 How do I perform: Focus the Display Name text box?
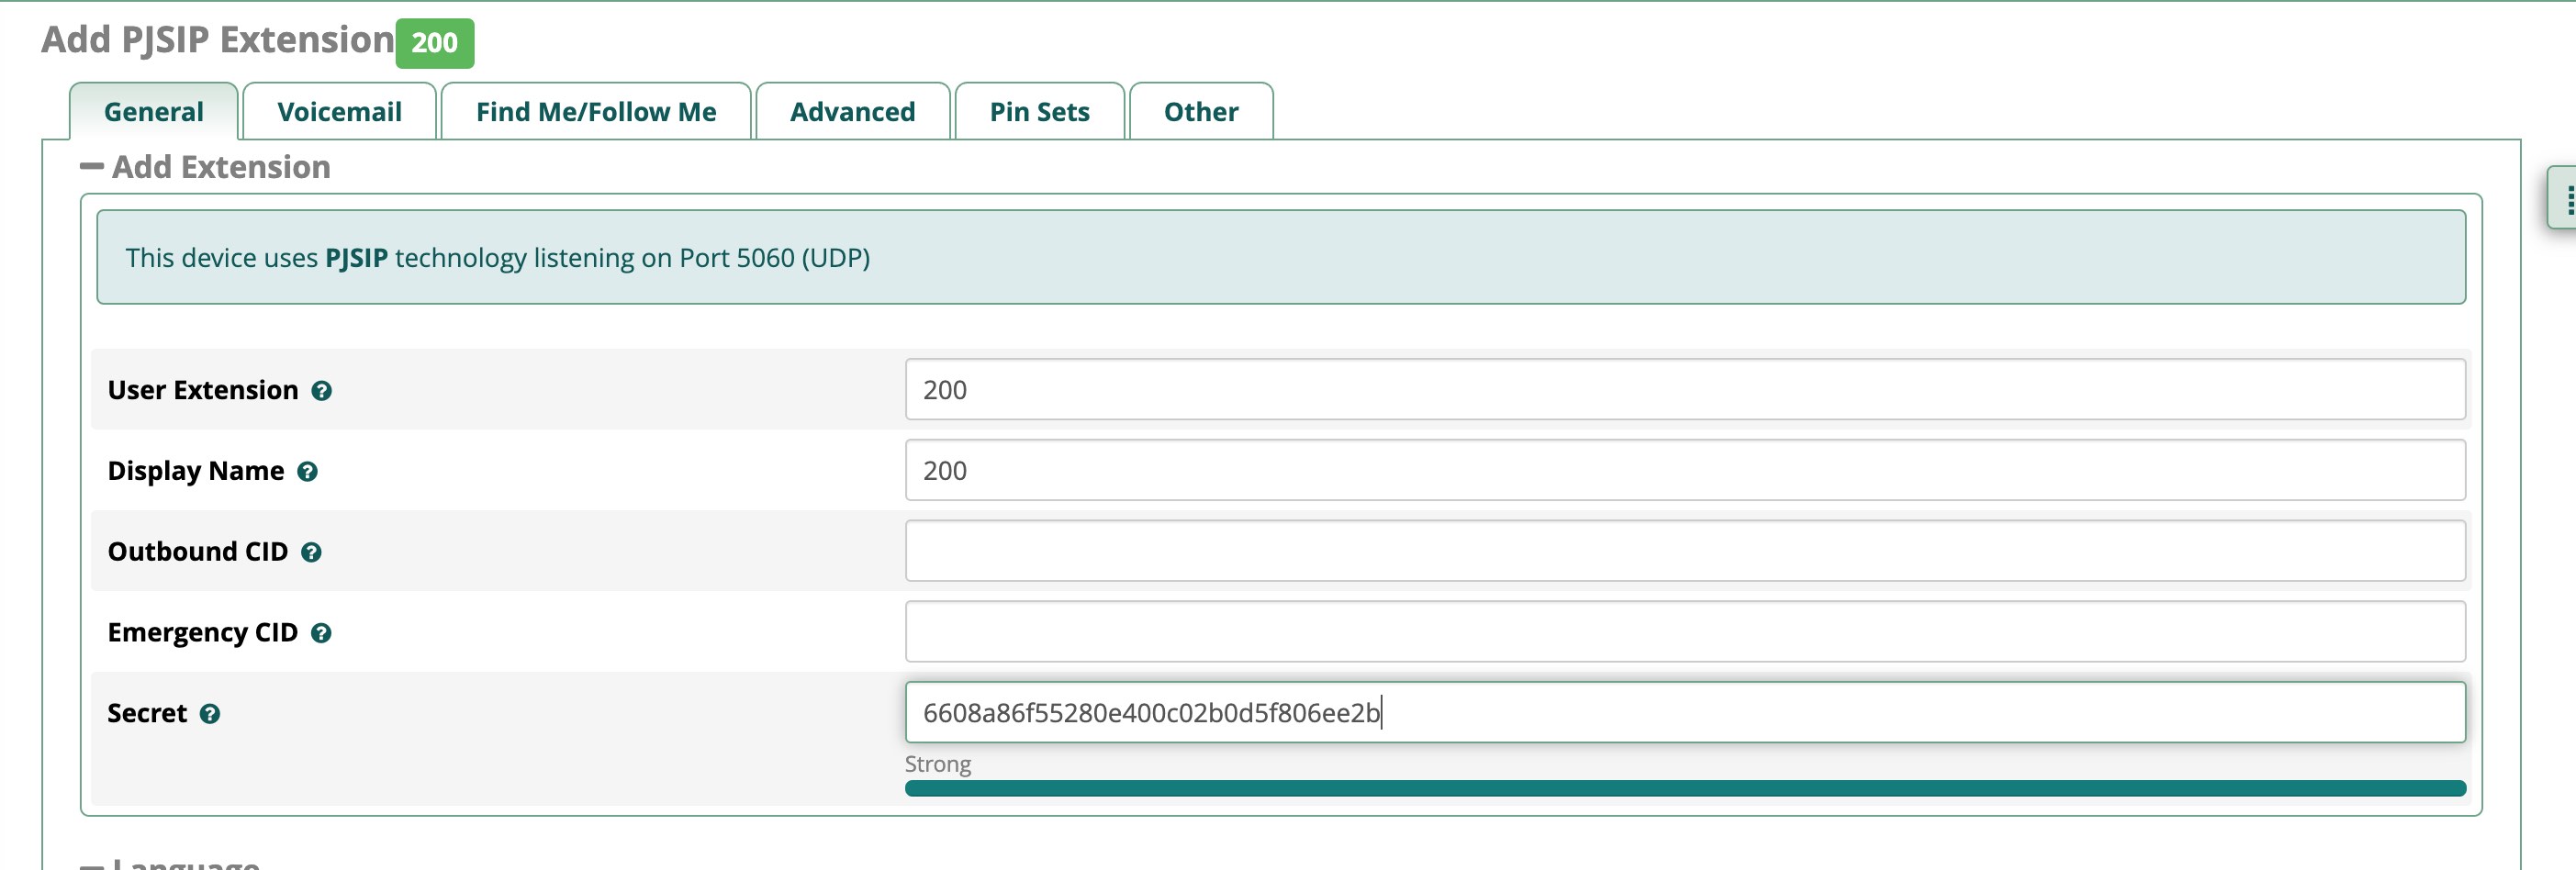[x=1684, y=471]
